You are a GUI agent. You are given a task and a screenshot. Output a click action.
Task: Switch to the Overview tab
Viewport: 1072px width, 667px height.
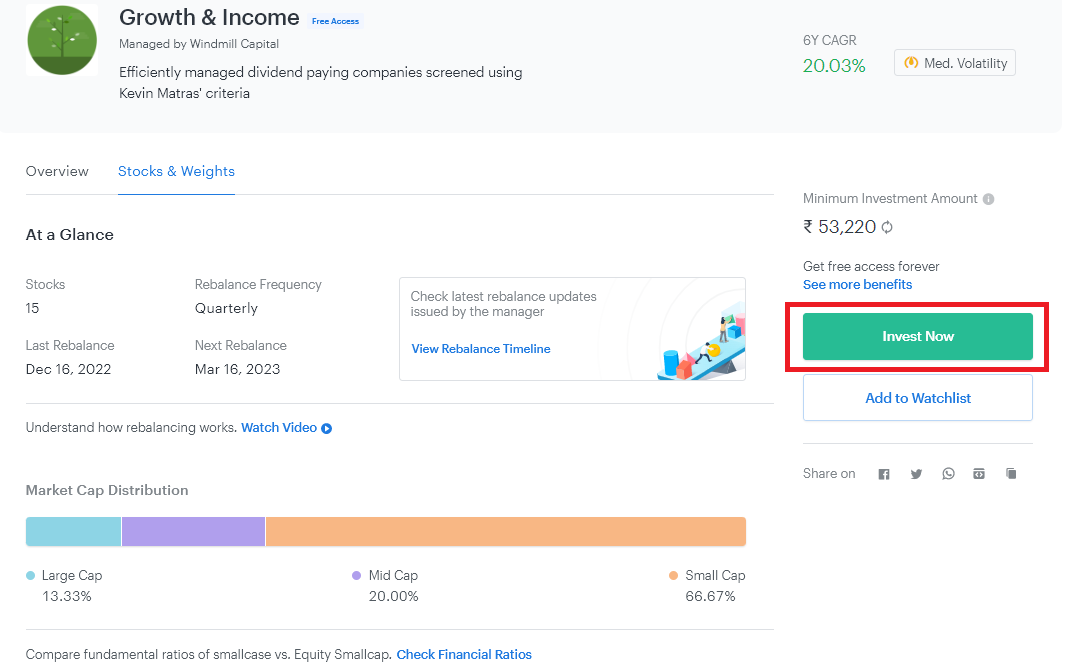click(57, 171)
